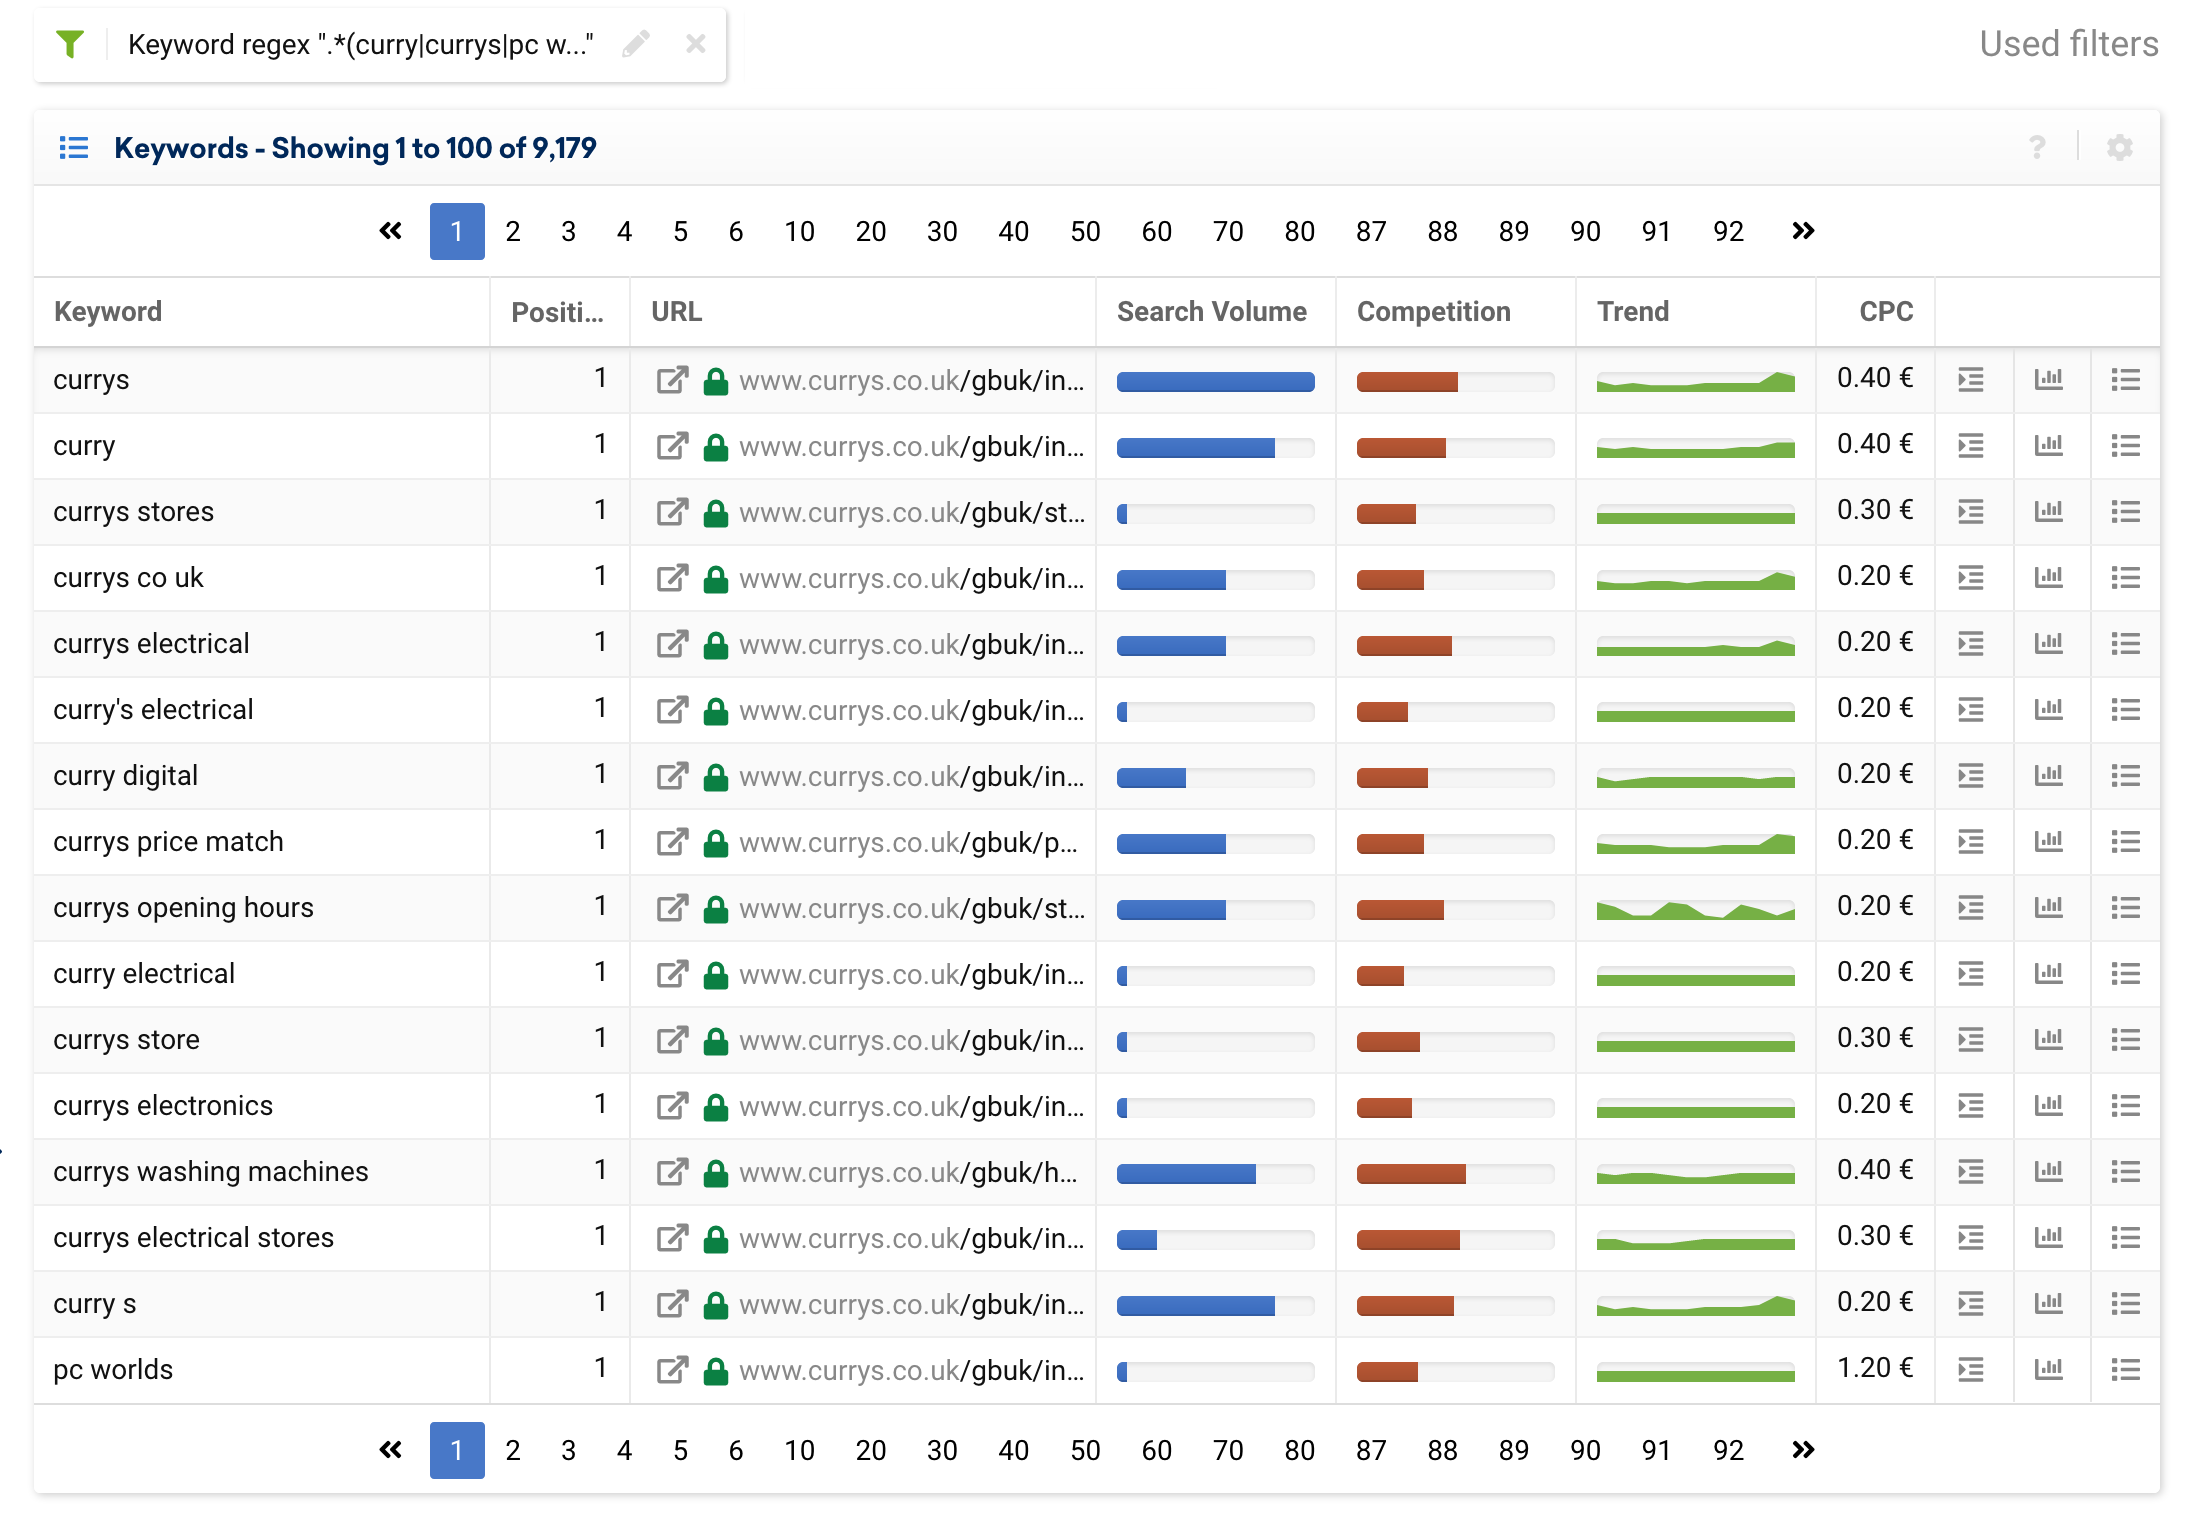The image size is (2200, 1530).
Task: Click the 'curry digital' keyword
Action: pos(125,776)
